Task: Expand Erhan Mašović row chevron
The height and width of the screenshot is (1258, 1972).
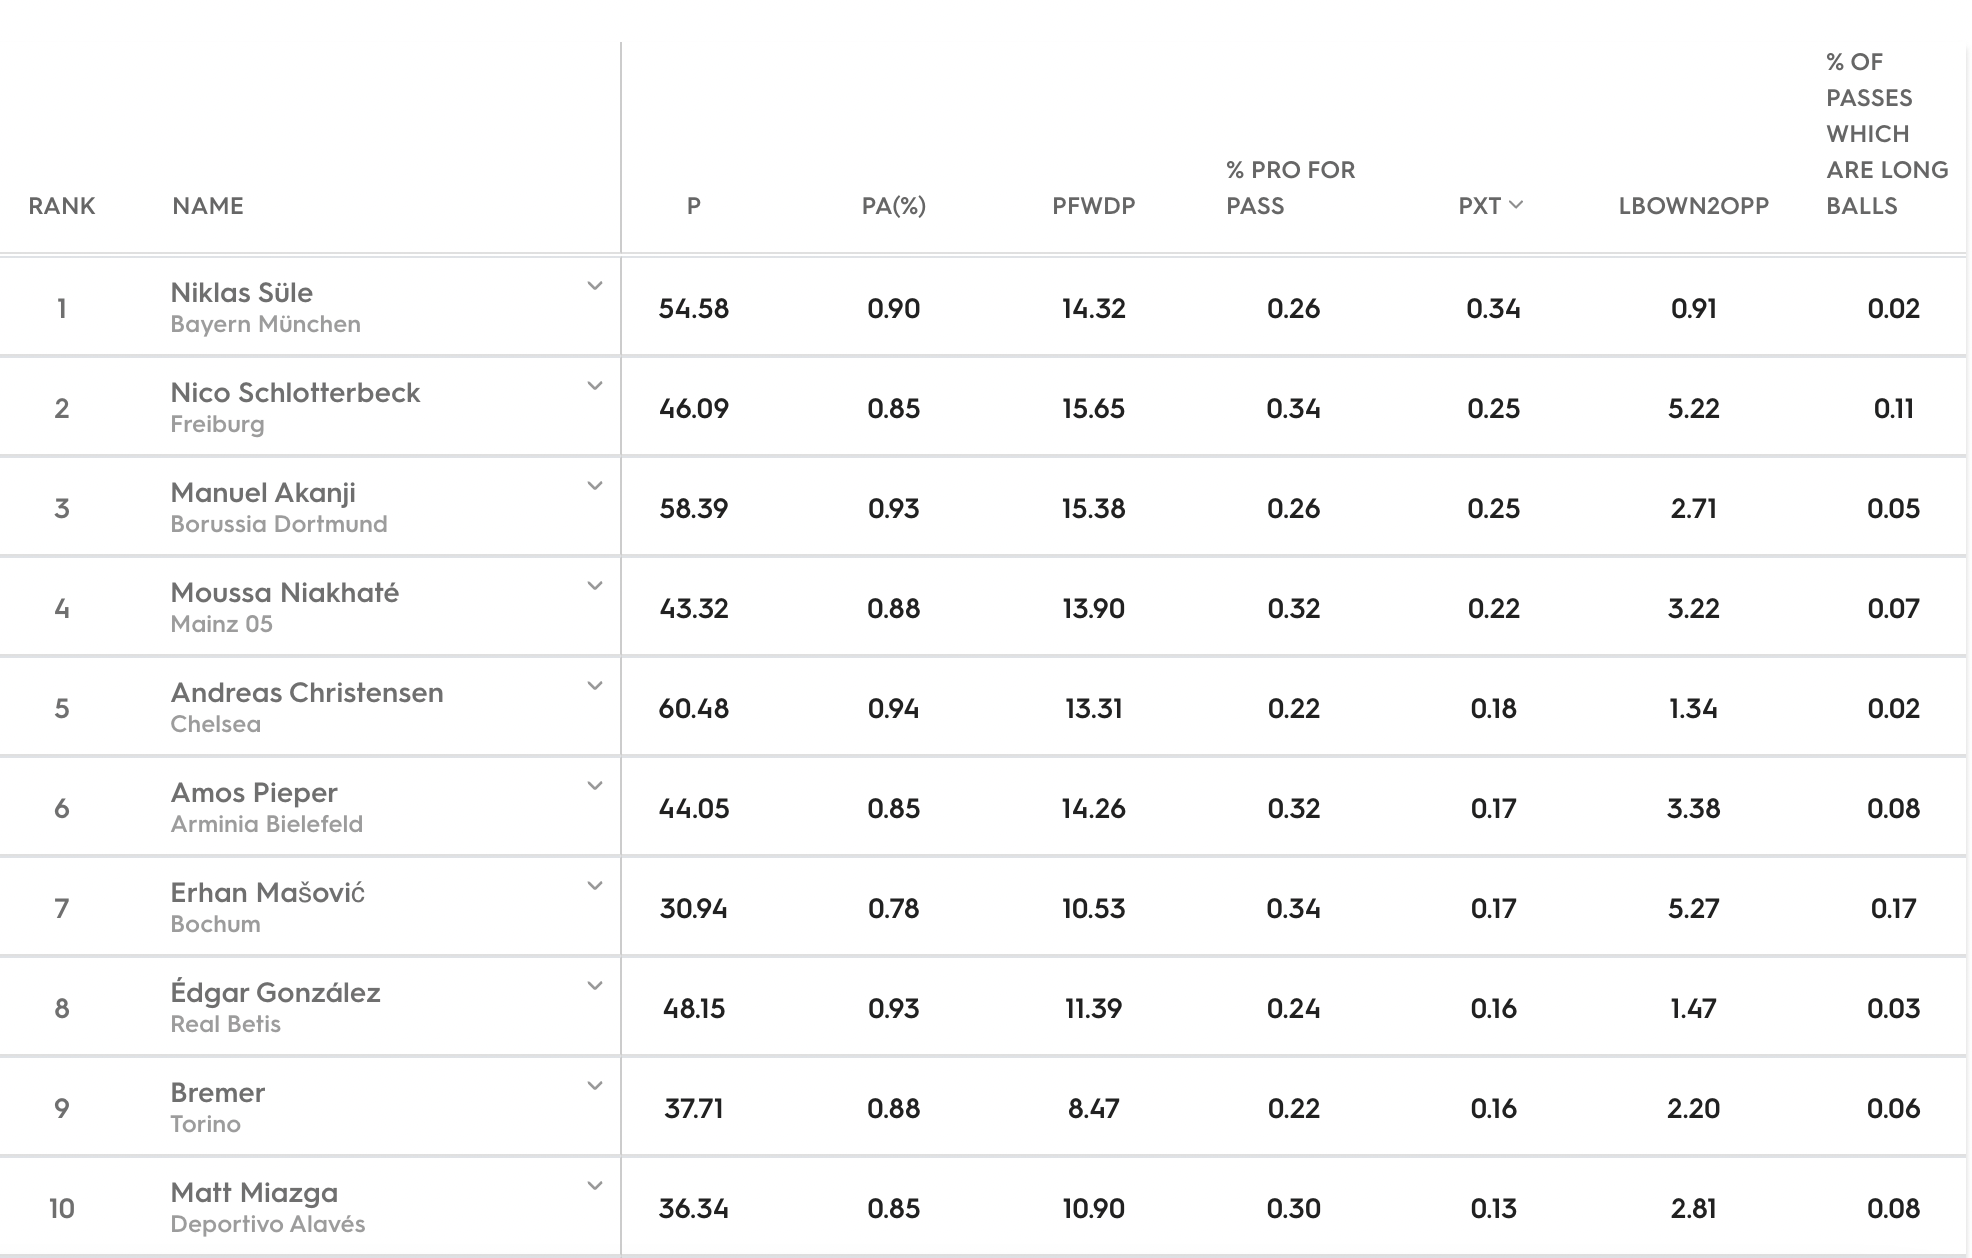Action: tap(595, 886)
